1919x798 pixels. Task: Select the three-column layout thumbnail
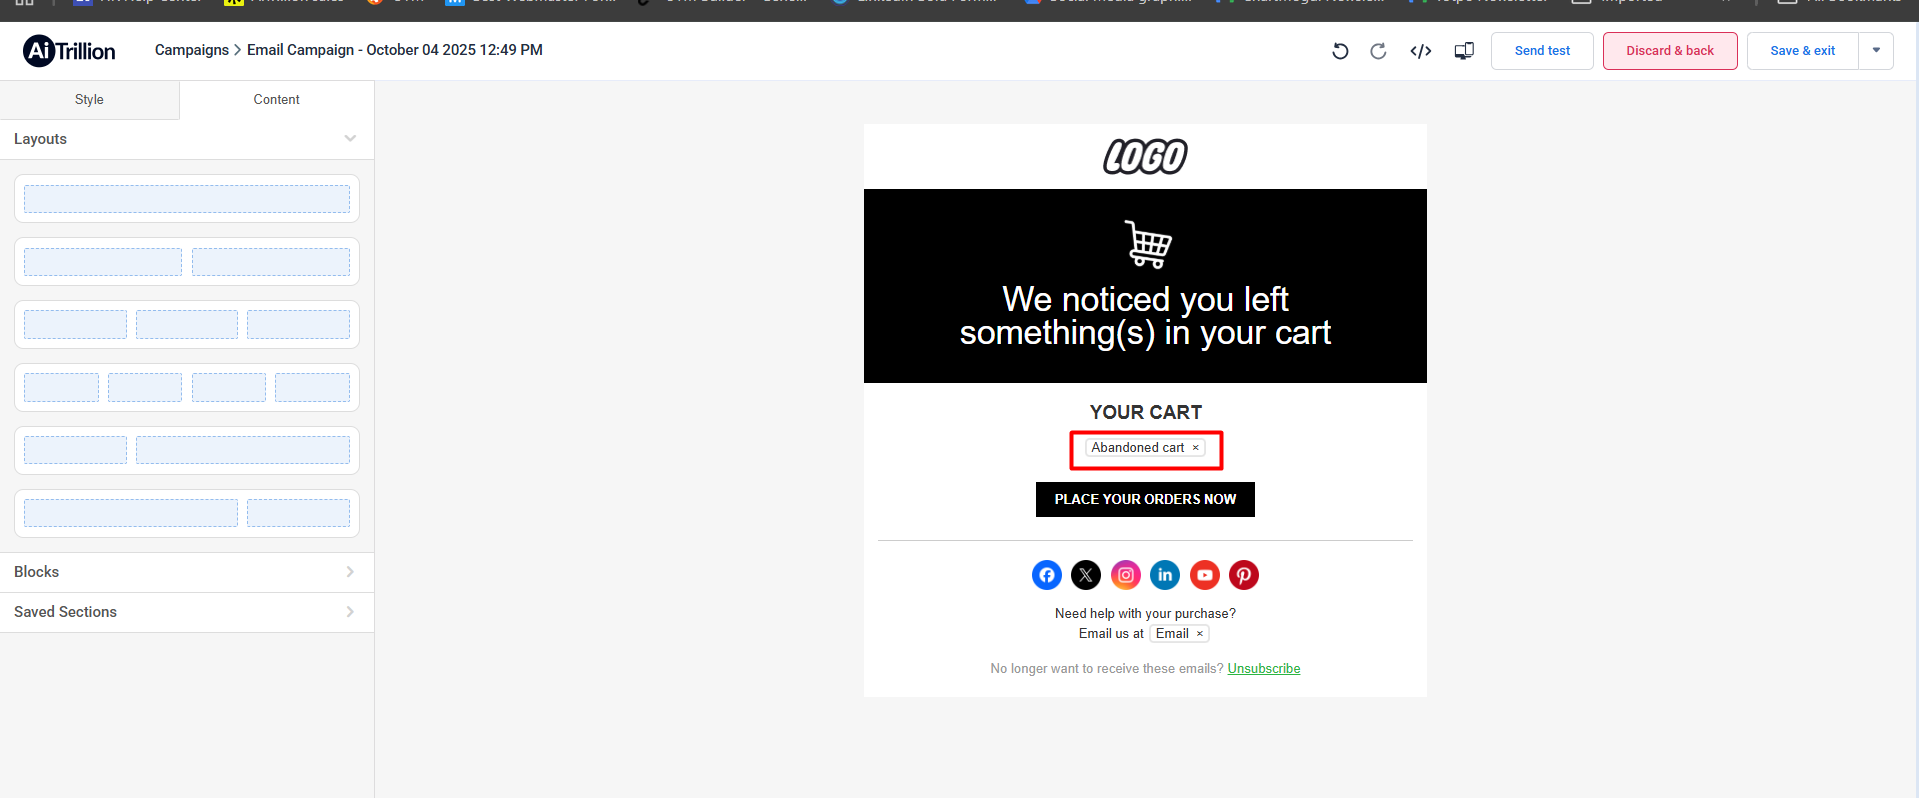pos(187,325)
